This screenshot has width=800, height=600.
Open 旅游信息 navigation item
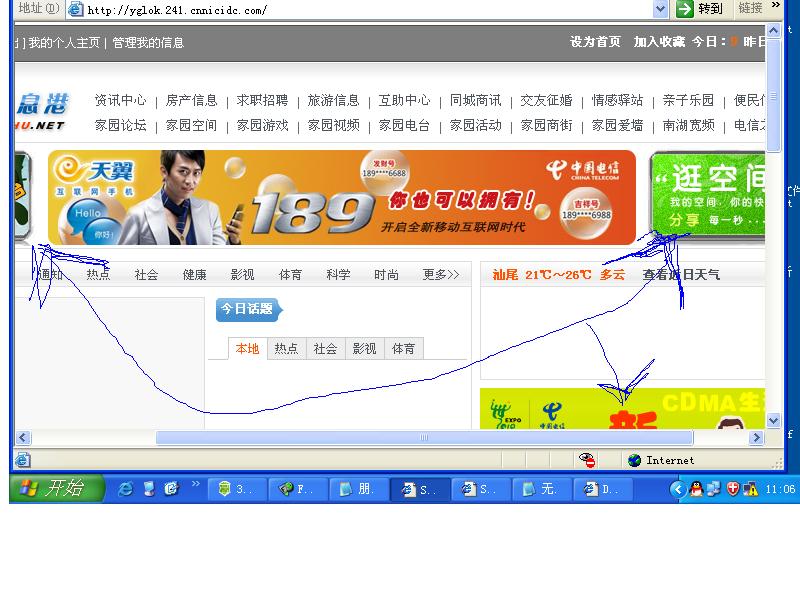pos(333,100)
